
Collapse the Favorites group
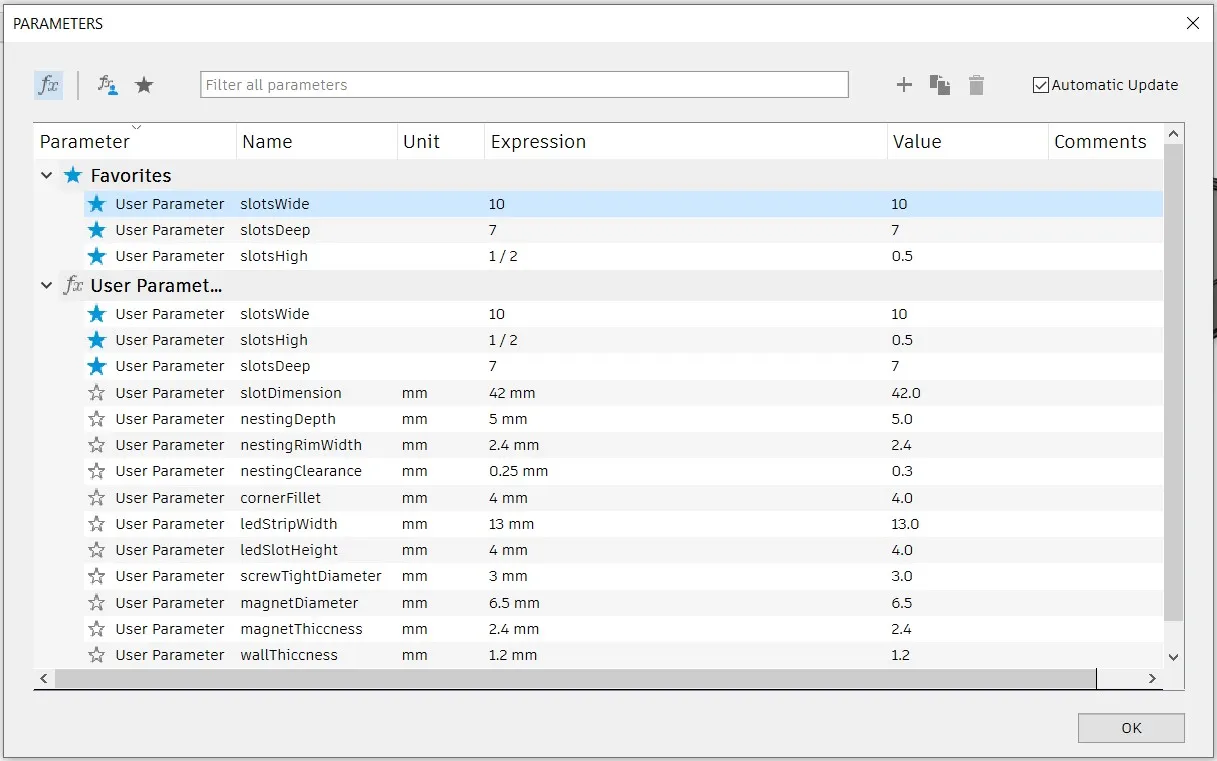[46, 176]
